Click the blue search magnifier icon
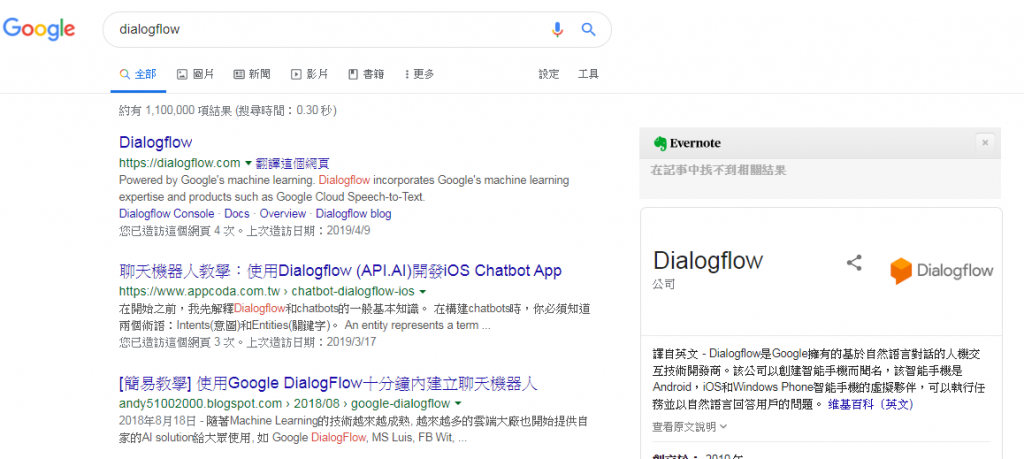Image resolution: width=1024 pixels, height=459 pixels. (x=588, y=29)
